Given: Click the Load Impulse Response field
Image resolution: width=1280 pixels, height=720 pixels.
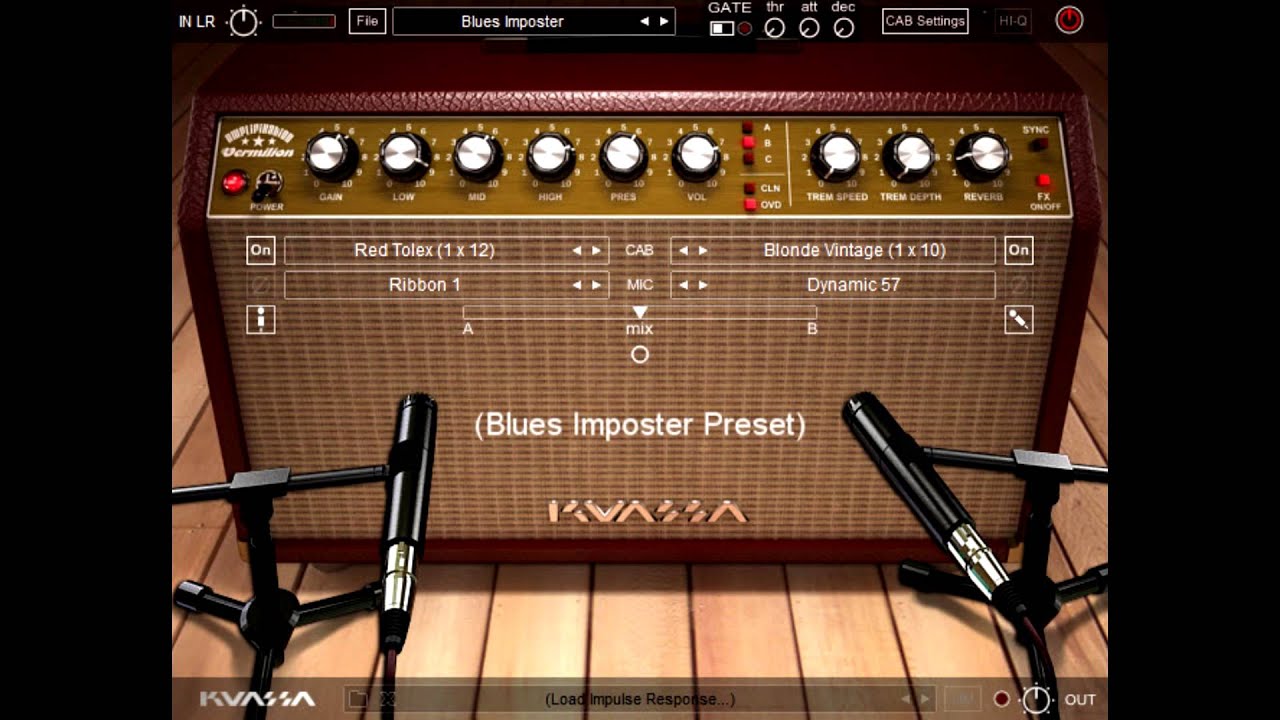Looking at the screenshot, I should [x=640, y=699].
